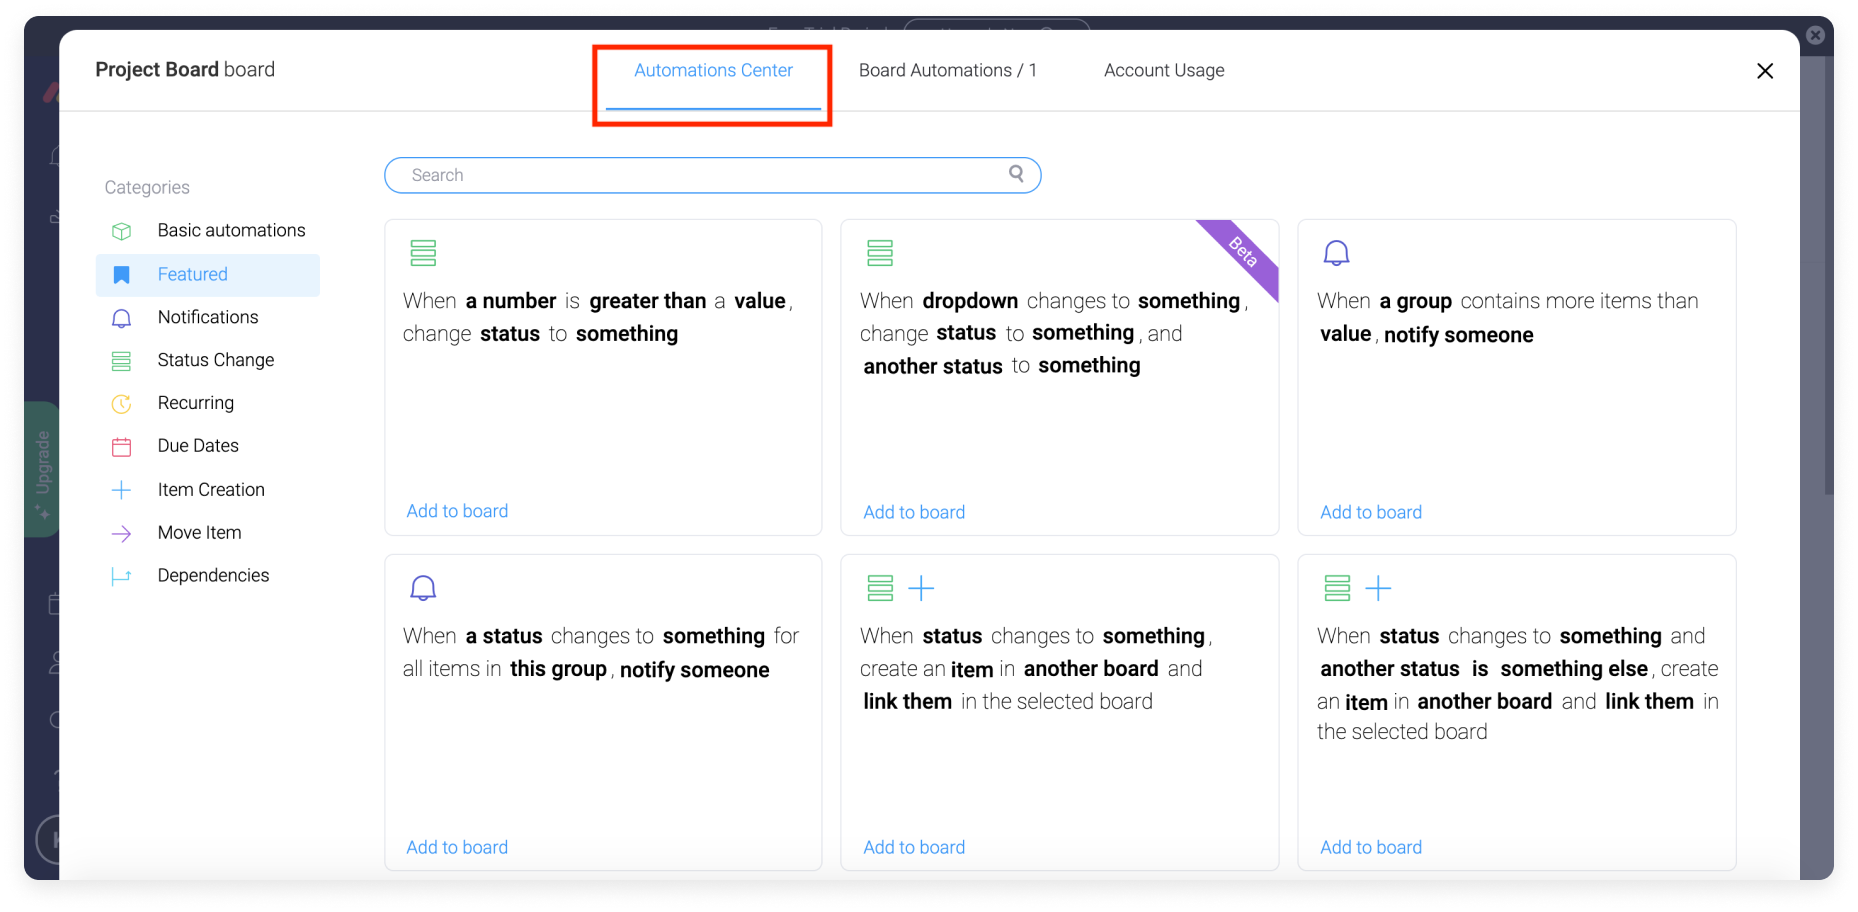Open the Notifications category
The height and width of the screenshot is (912, 1858).
(x=208, y=317)
